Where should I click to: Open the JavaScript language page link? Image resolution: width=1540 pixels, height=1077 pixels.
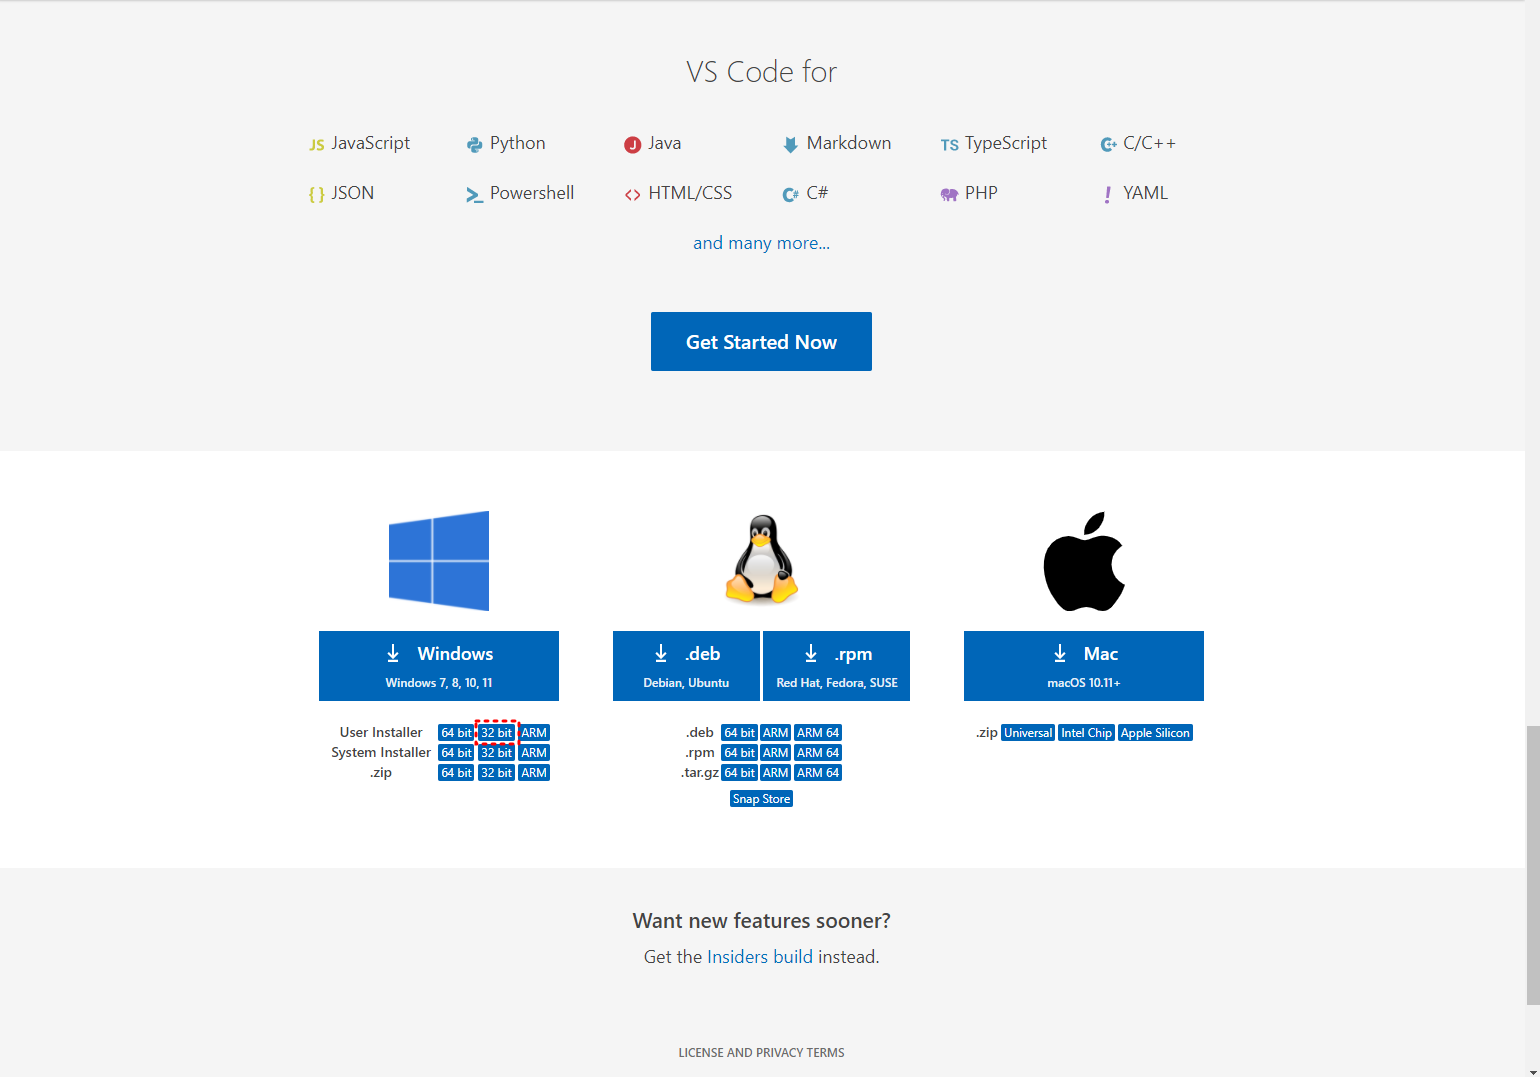coord(370,143)
